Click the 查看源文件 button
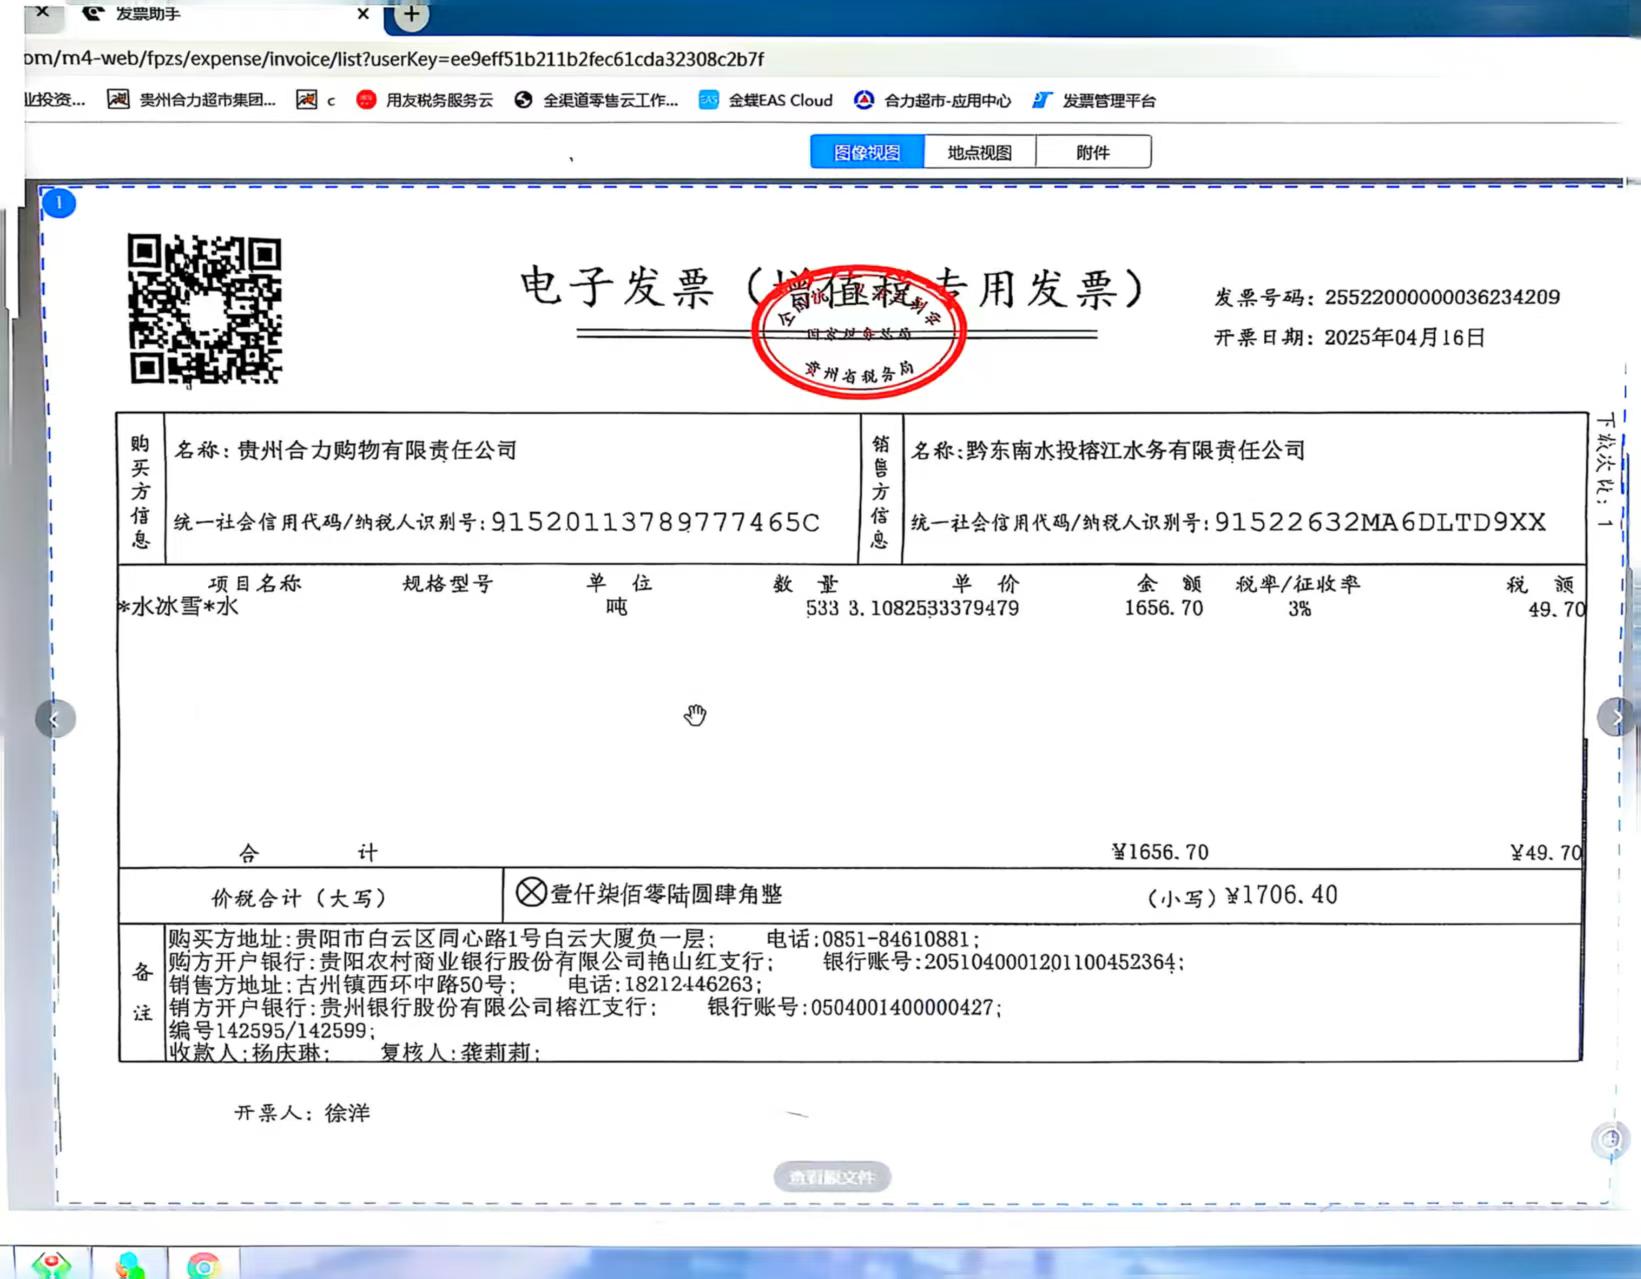The width and height of the screenshot is (1641, 1279). pyautogui.click(x=832, y=1177)
